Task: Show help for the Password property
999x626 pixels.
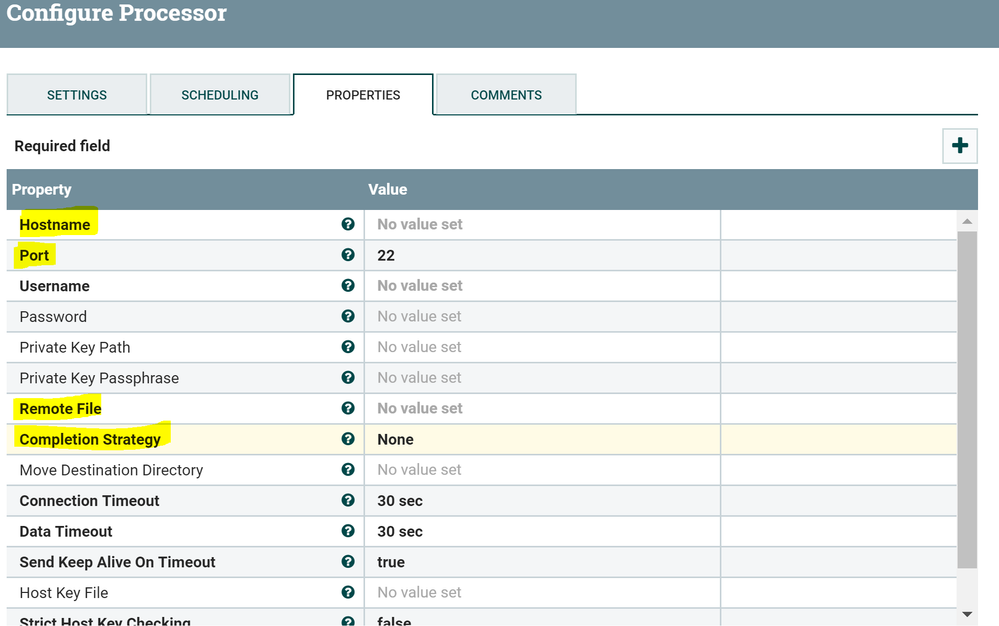Action: (x=348, y=316)
